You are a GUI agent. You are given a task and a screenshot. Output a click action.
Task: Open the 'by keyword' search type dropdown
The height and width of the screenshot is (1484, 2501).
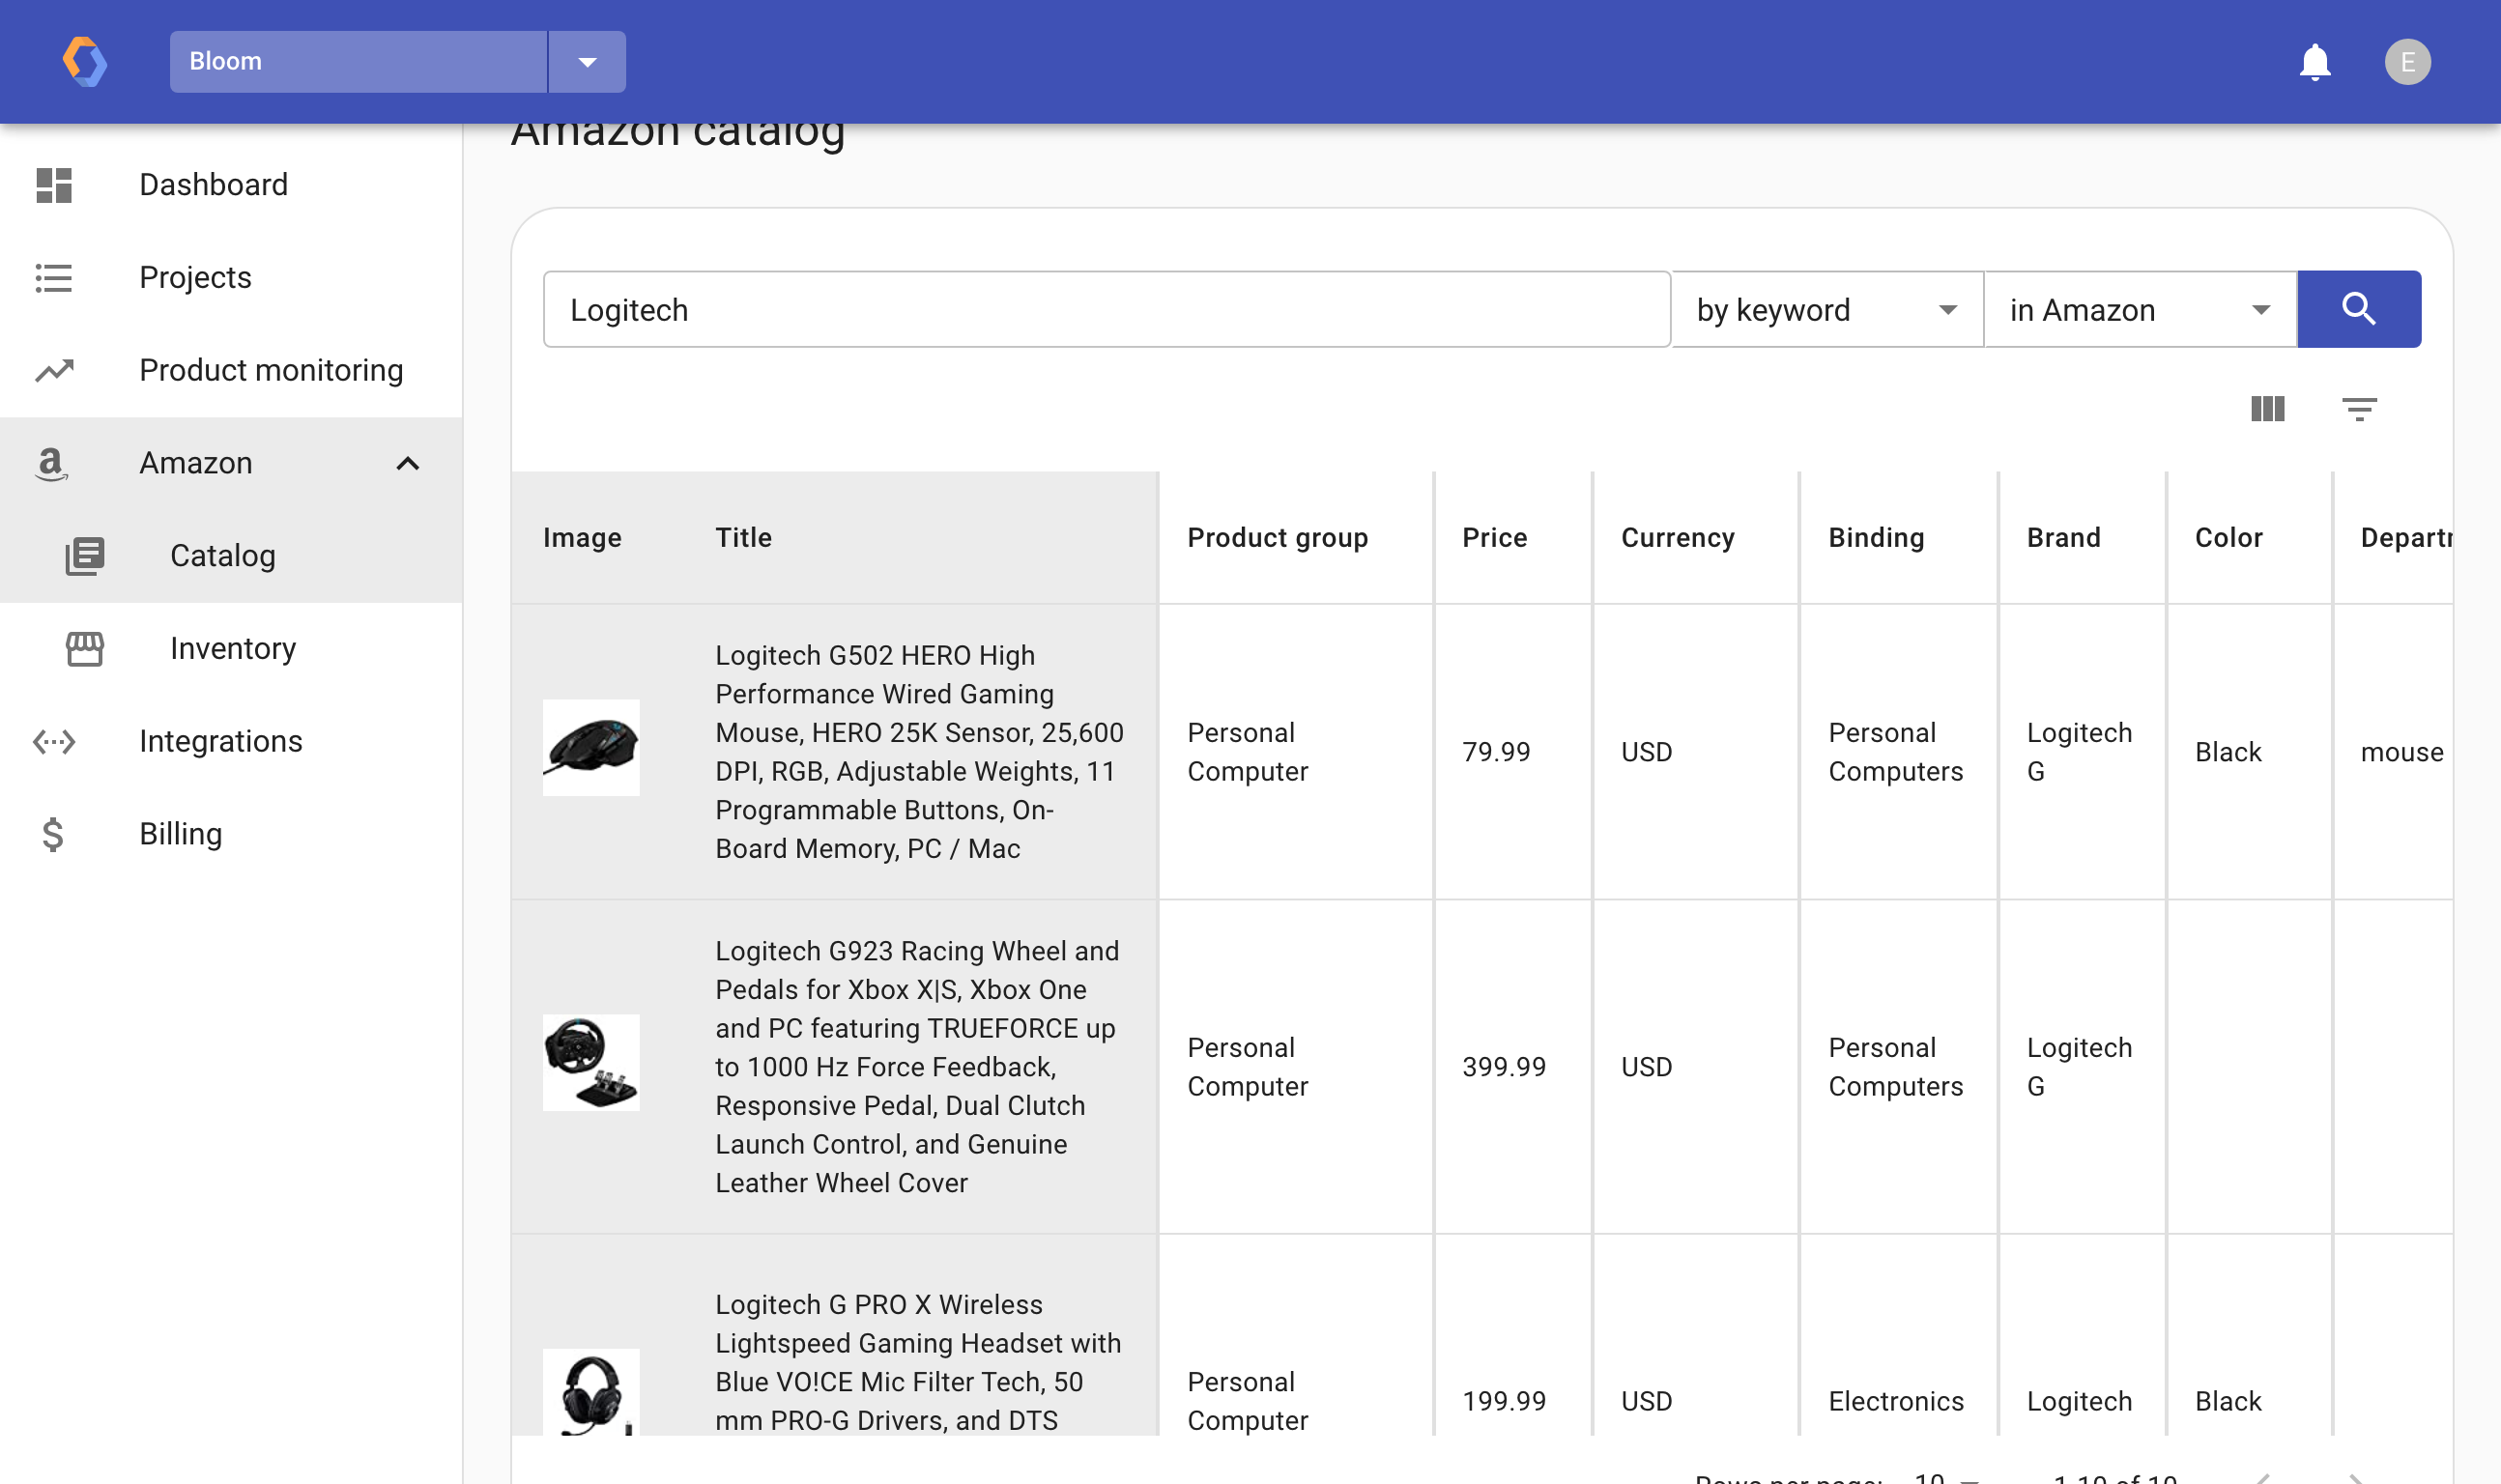1826,310
